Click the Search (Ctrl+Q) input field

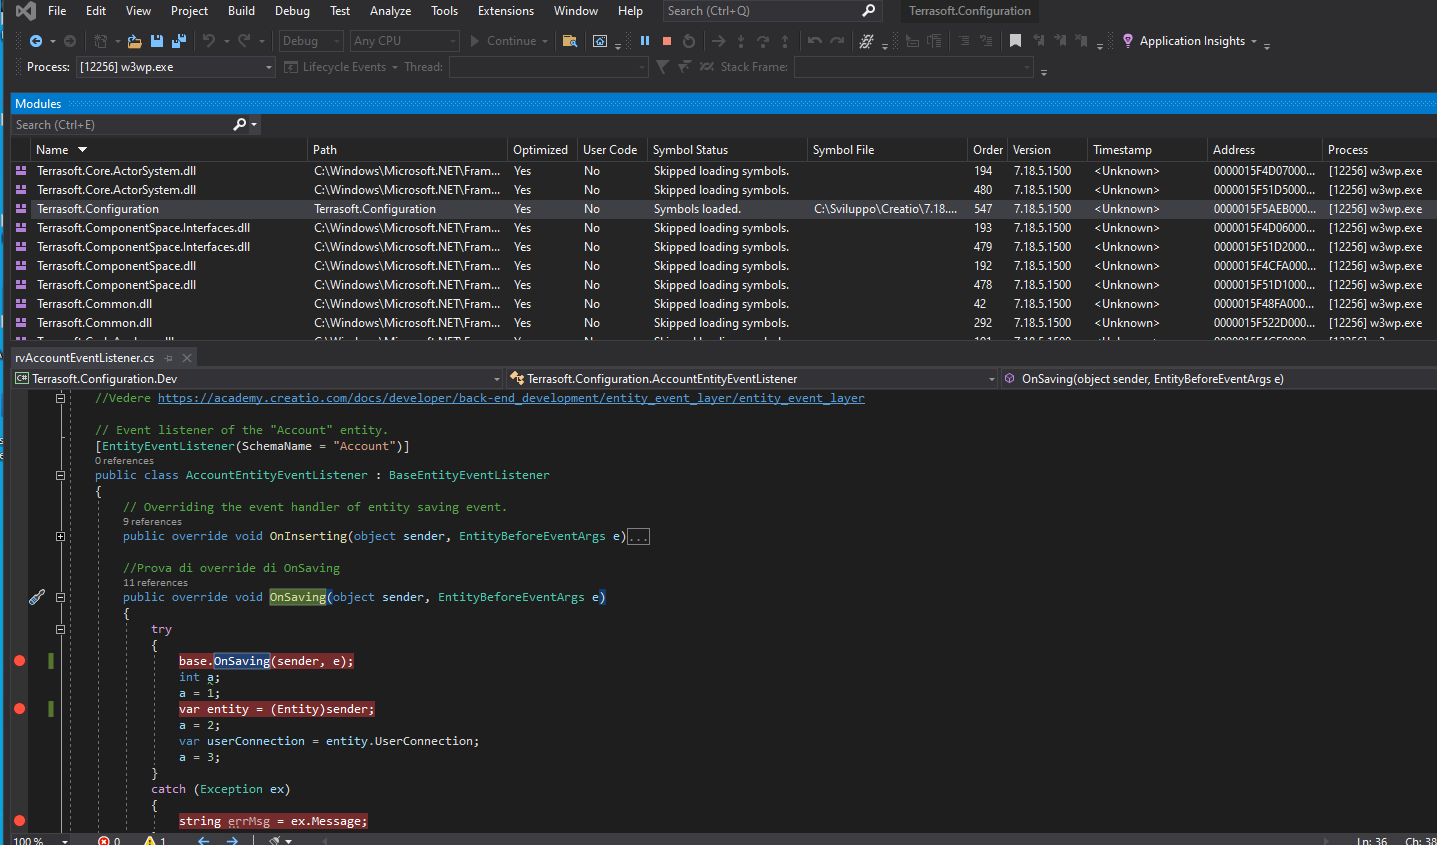point(772,11)
